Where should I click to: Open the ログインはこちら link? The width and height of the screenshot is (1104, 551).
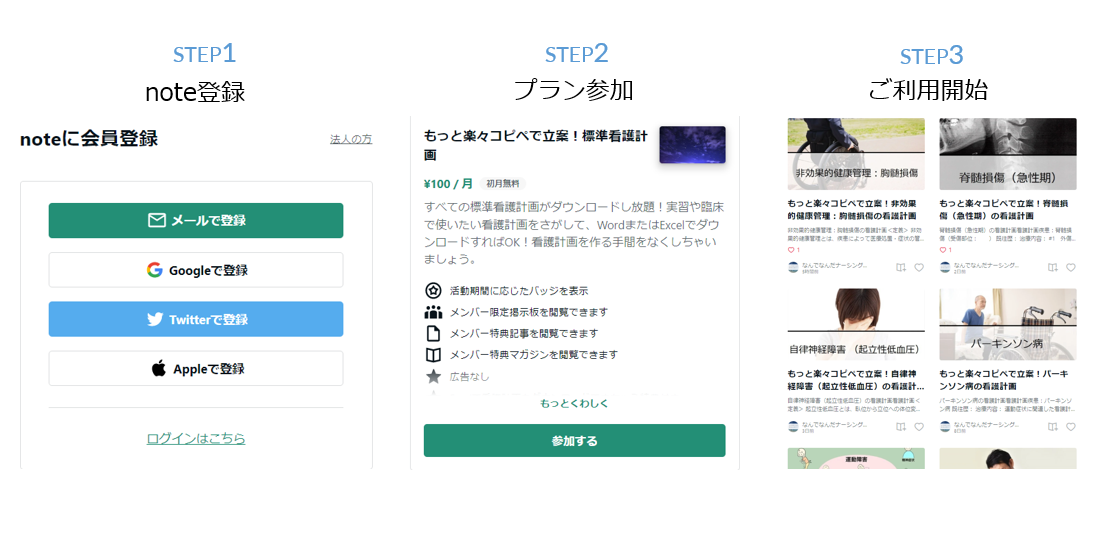(196, 438)
